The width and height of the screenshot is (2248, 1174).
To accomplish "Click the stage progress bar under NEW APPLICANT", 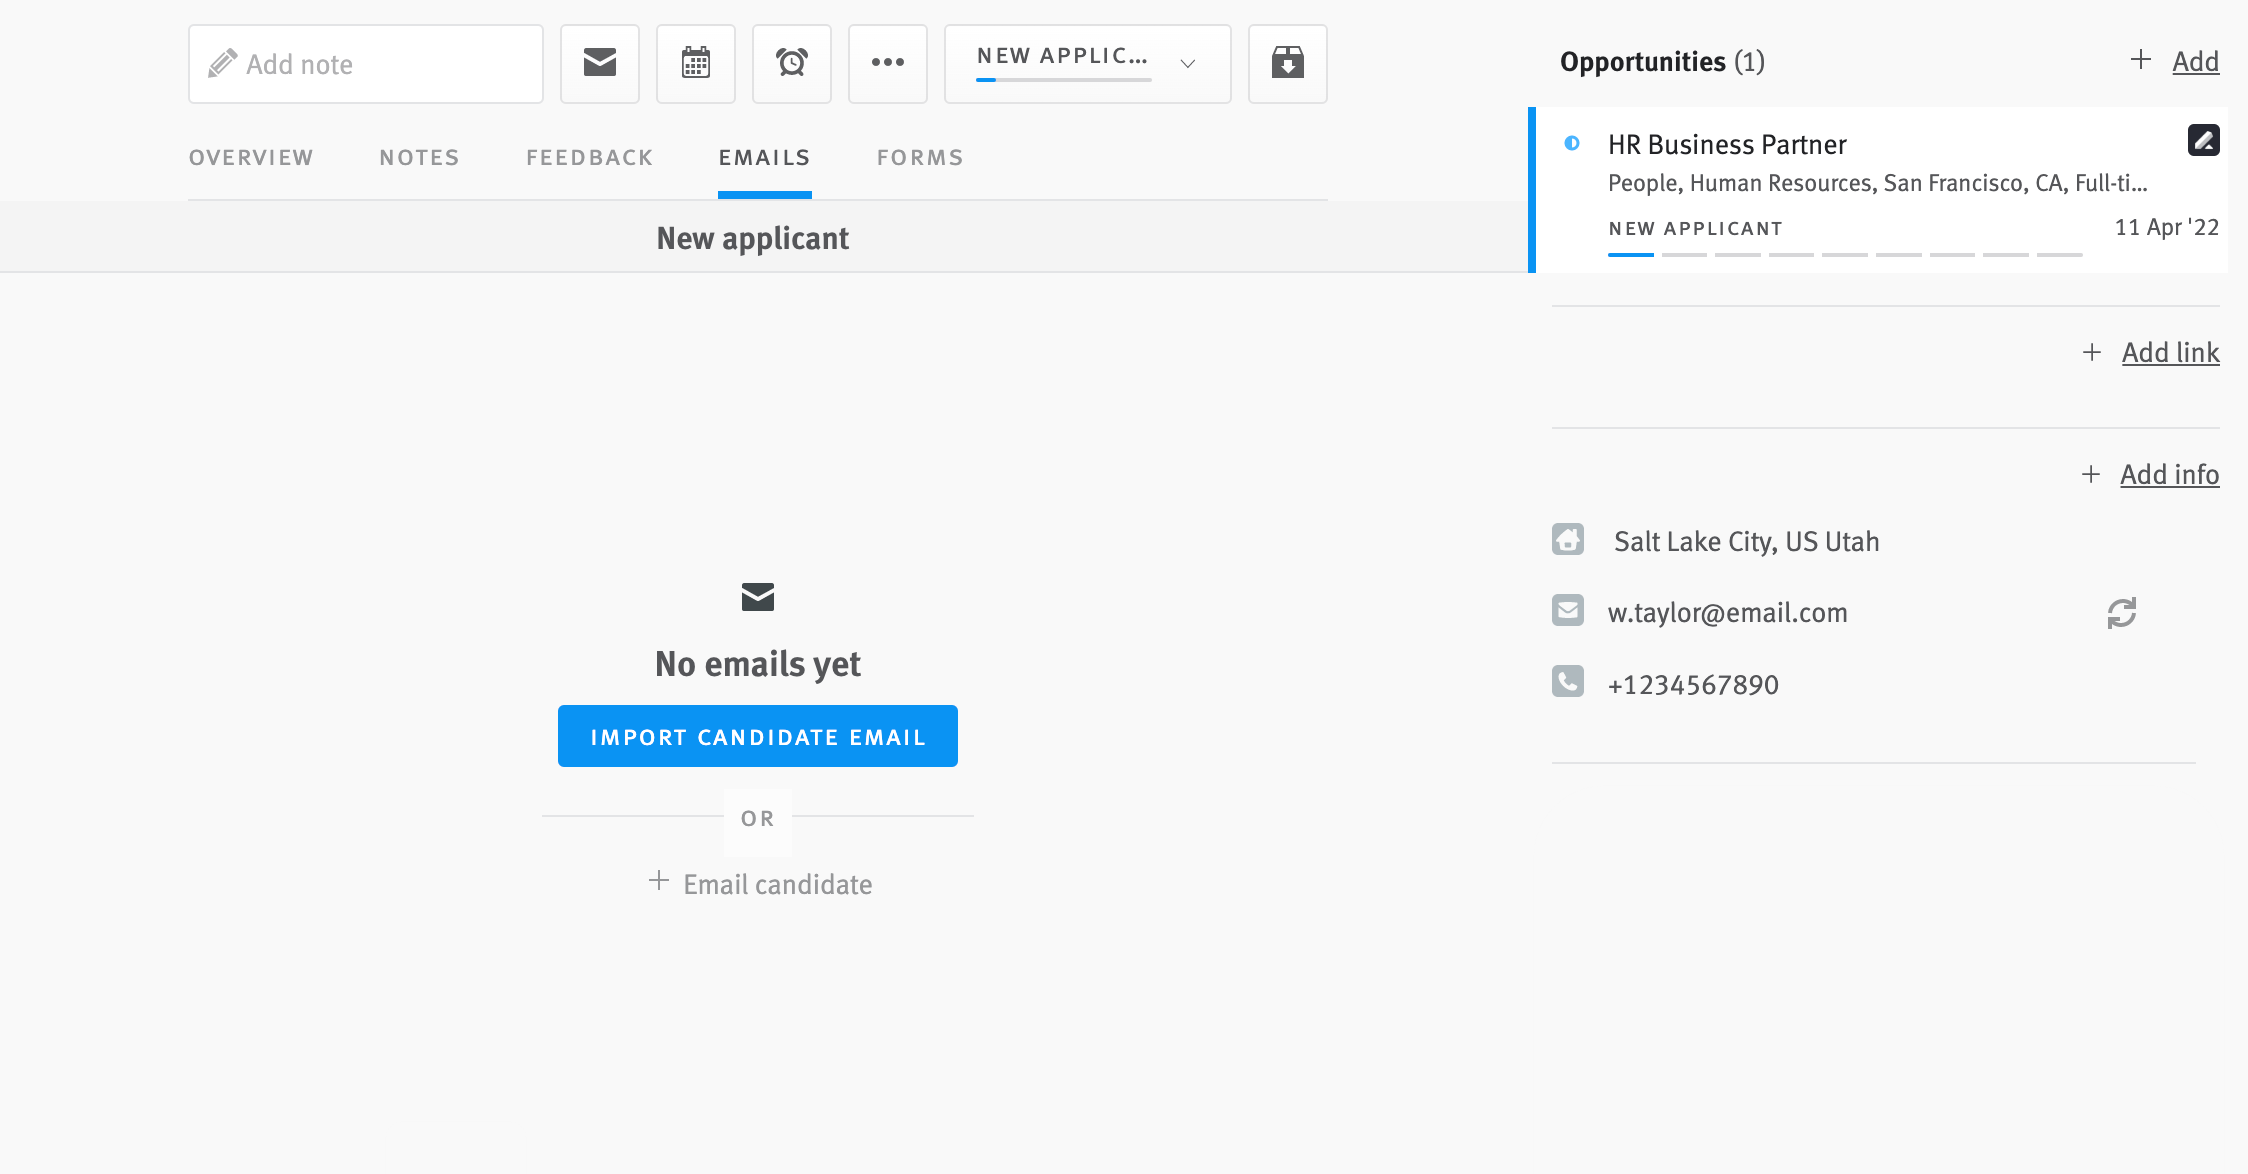I will (1845, 253).
